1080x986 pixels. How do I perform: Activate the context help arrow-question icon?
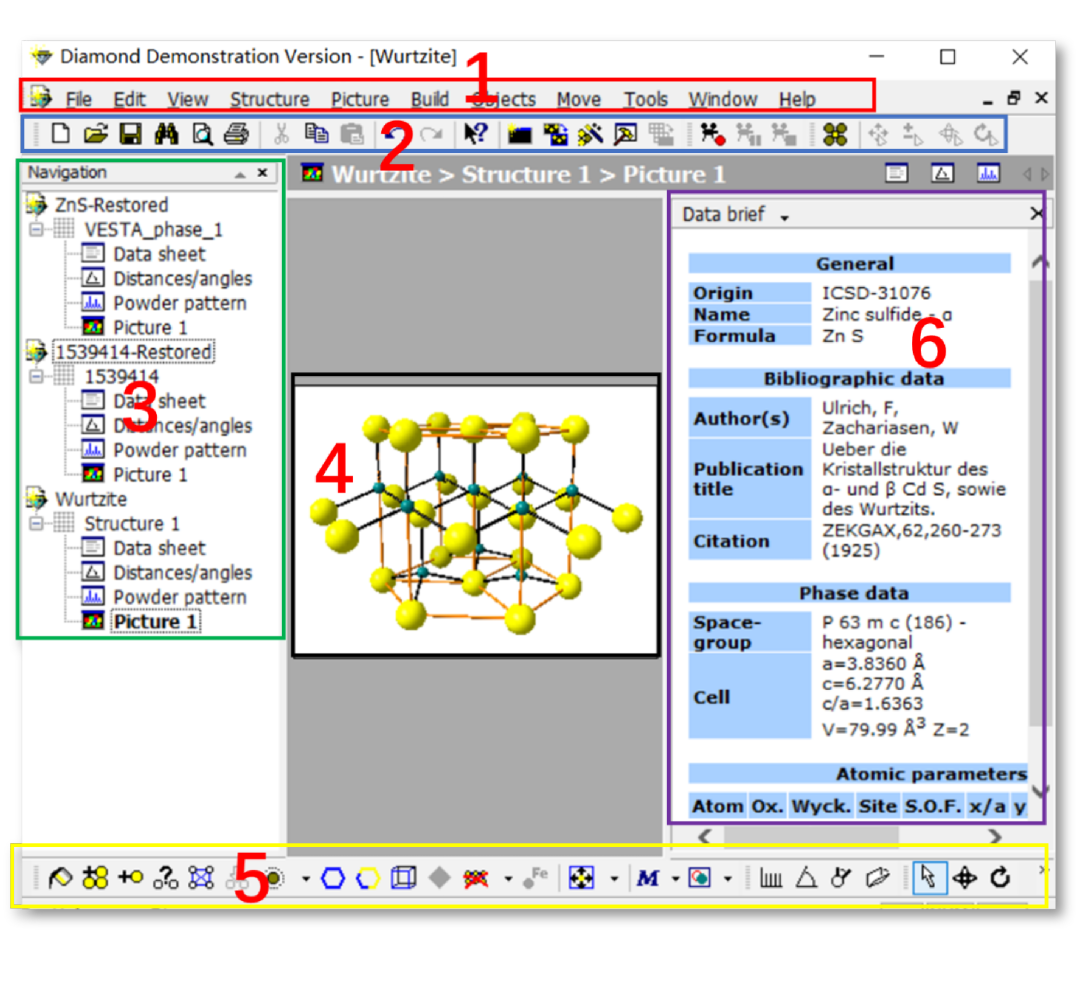tap(475, 134)
